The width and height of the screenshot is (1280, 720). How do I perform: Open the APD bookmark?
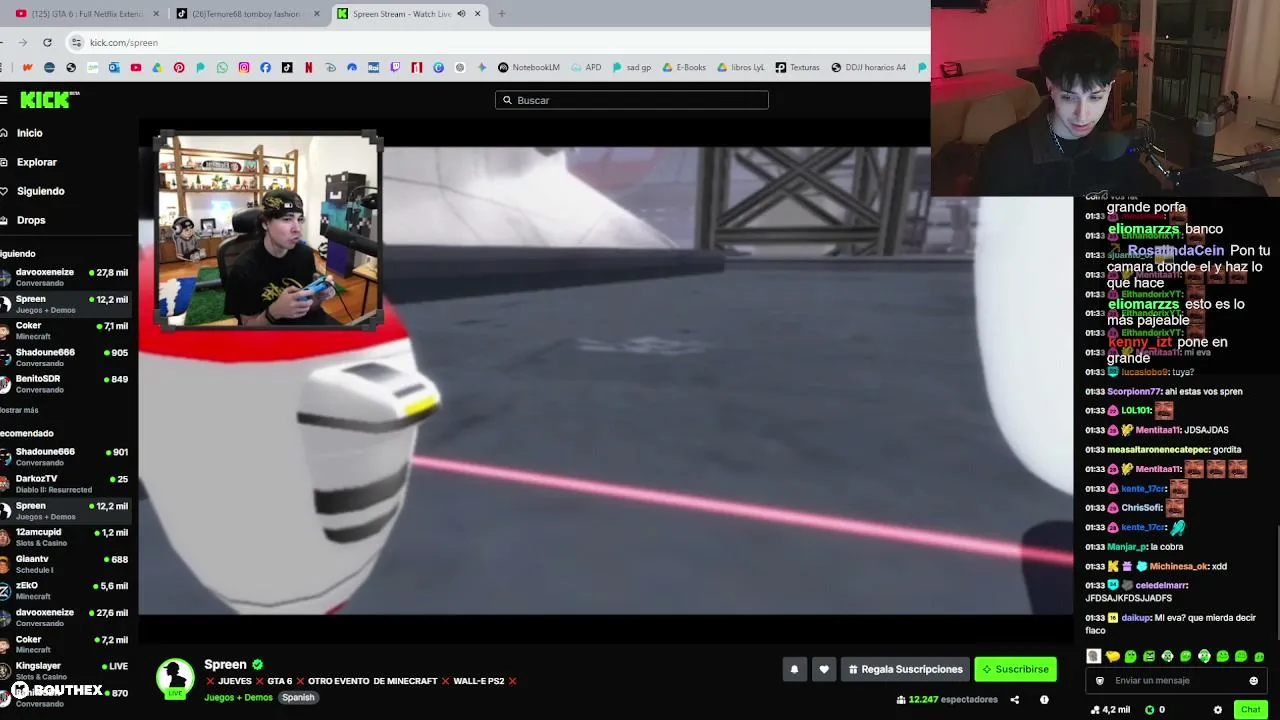tap(587, 68)
